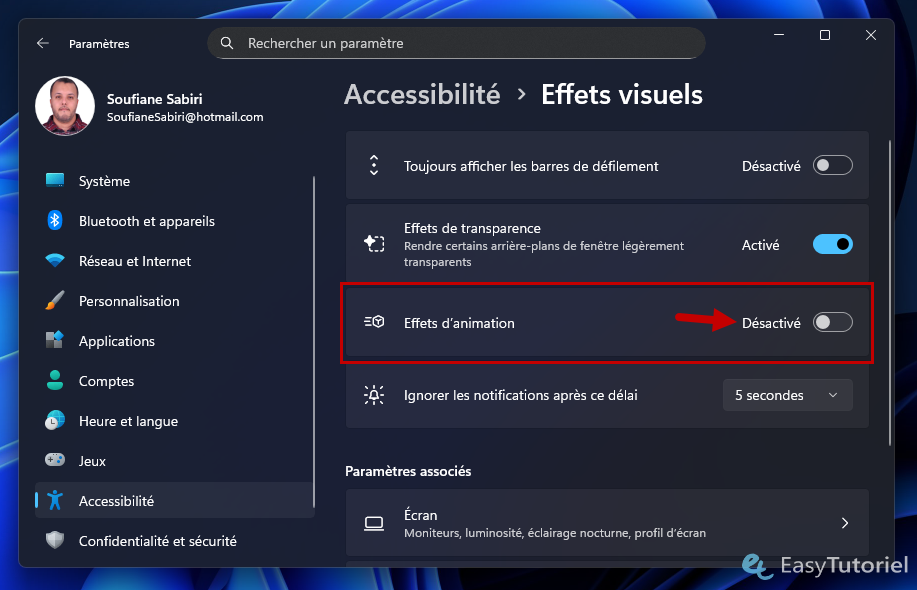This screenshot has height=590, width=917.
Task: Disable the Effets de transparence switch
Action: click(x=832, y=244)
